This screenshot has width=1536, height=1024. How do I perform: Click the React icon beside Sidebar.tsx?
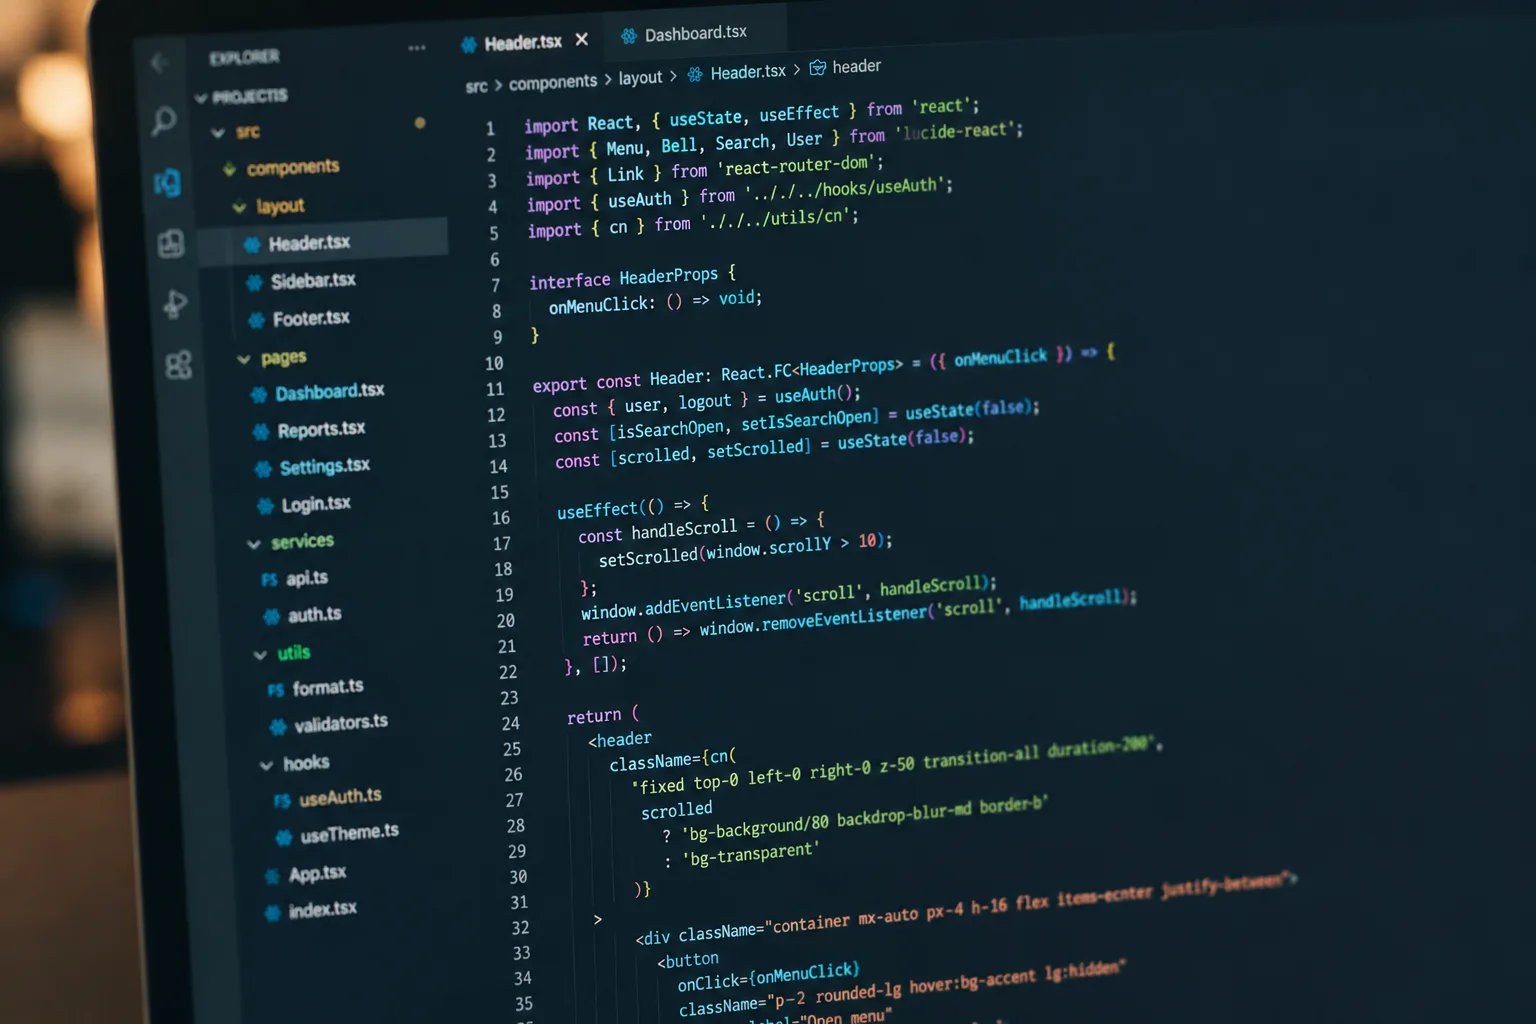click(x=254, y=283)
